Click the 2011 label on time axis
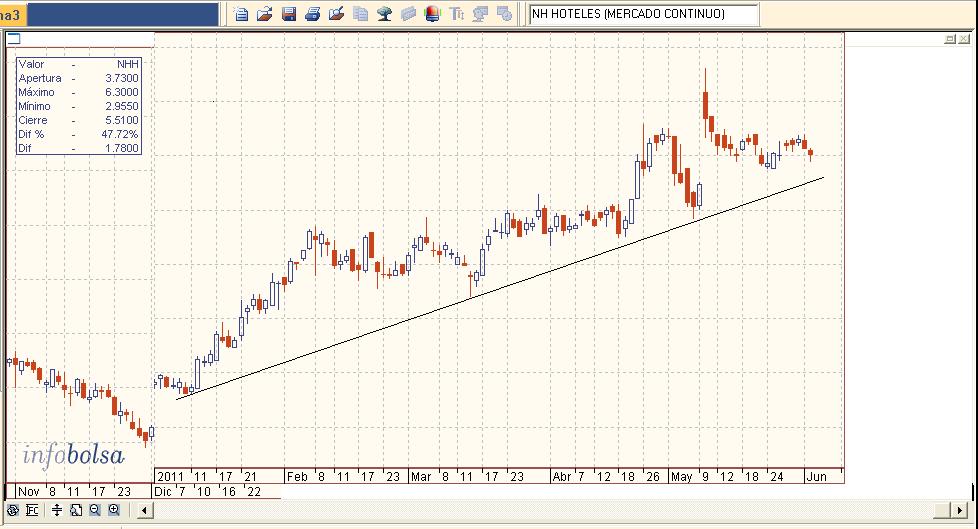This screenshot has width=978, height=529. coord(171,477)
